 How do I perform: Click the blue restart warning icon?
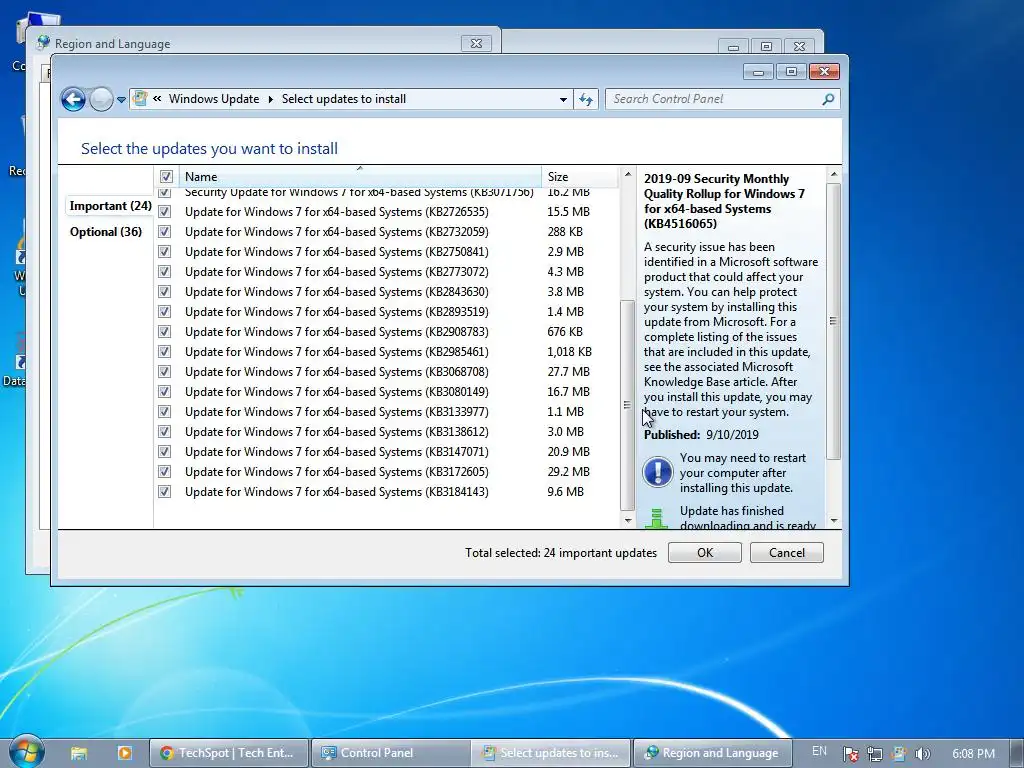tap(658, 472)
